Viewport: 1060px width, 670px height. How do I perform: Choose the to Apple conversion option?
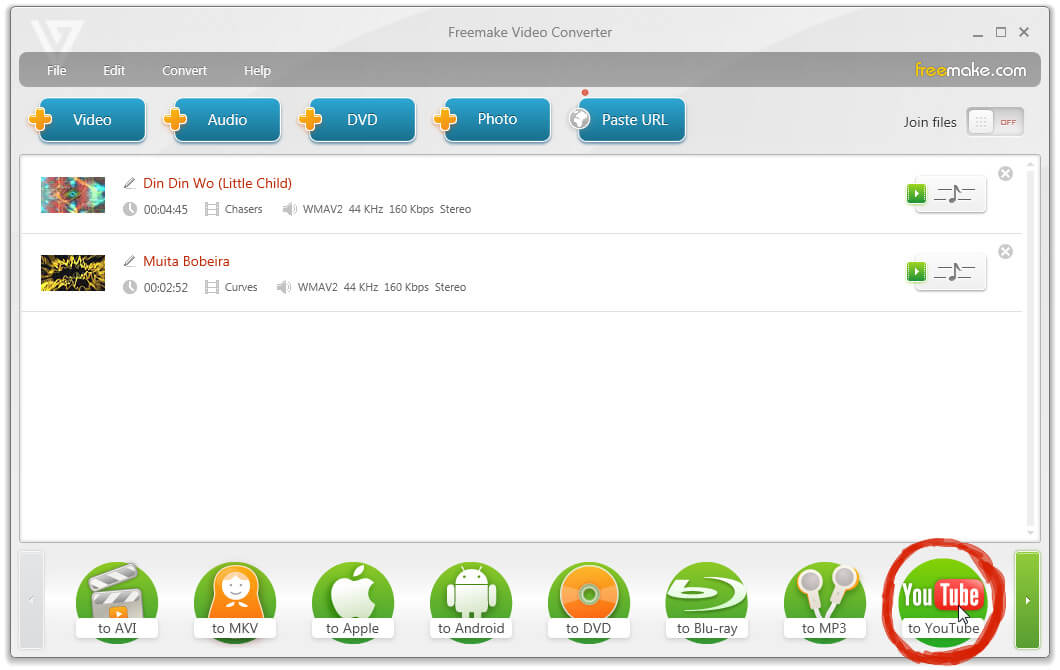[x=353, y=602]
